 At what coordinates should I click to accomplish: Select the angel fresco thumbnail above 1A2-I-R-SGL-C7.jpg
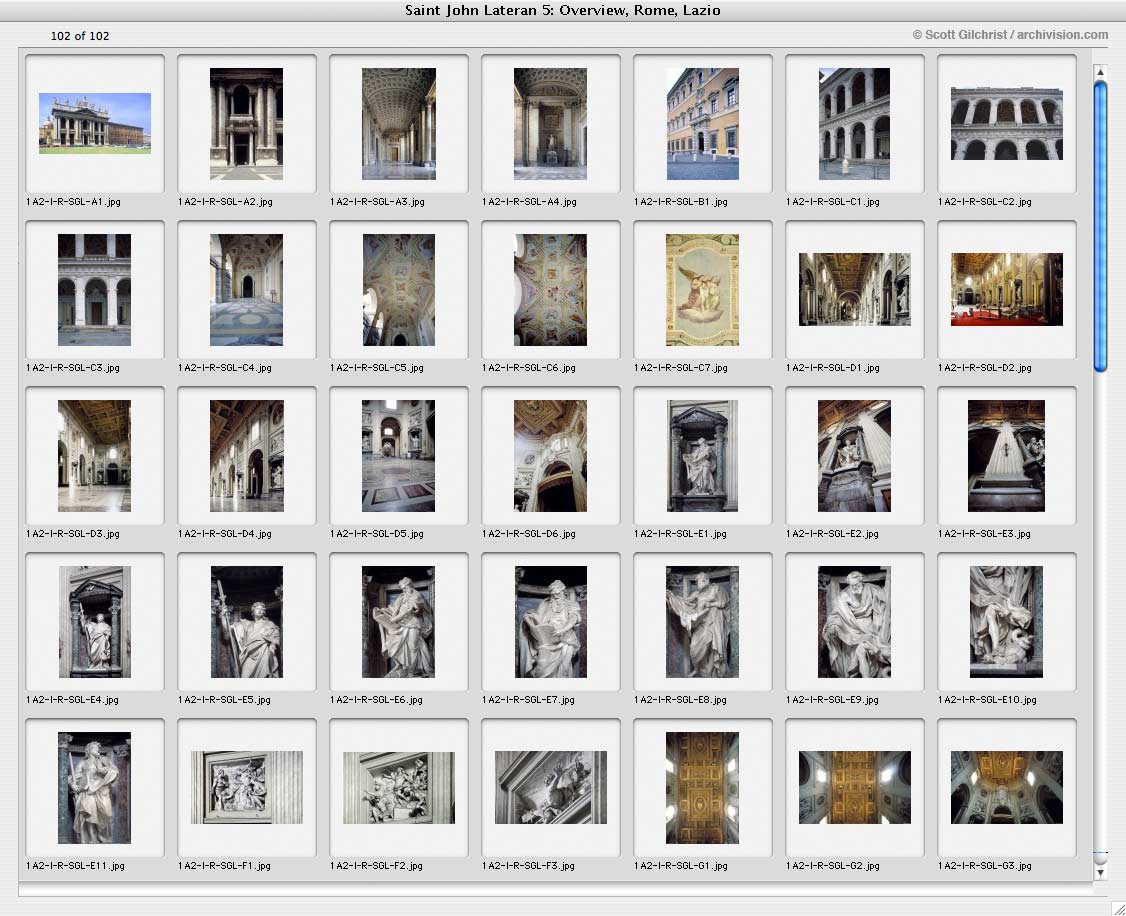click(702, 290)
